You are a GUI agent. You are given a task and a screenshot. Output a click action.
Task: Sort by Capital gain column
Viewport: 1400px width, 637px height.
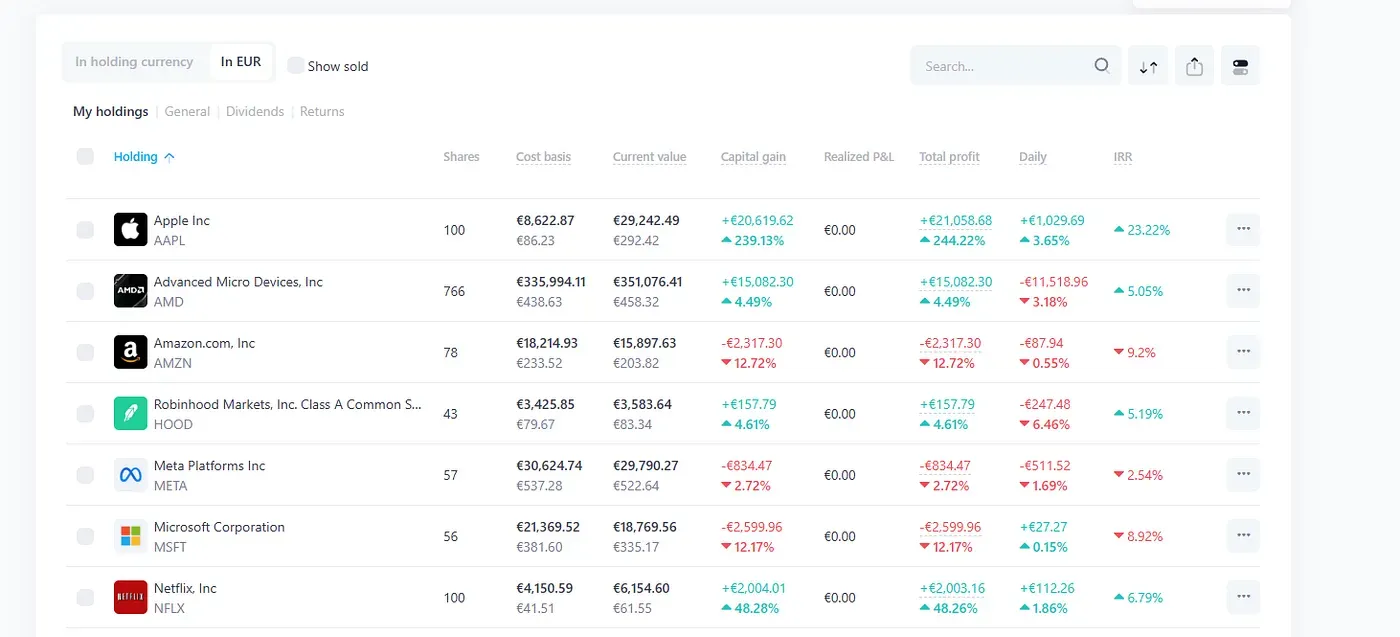(x=753, y=157)
